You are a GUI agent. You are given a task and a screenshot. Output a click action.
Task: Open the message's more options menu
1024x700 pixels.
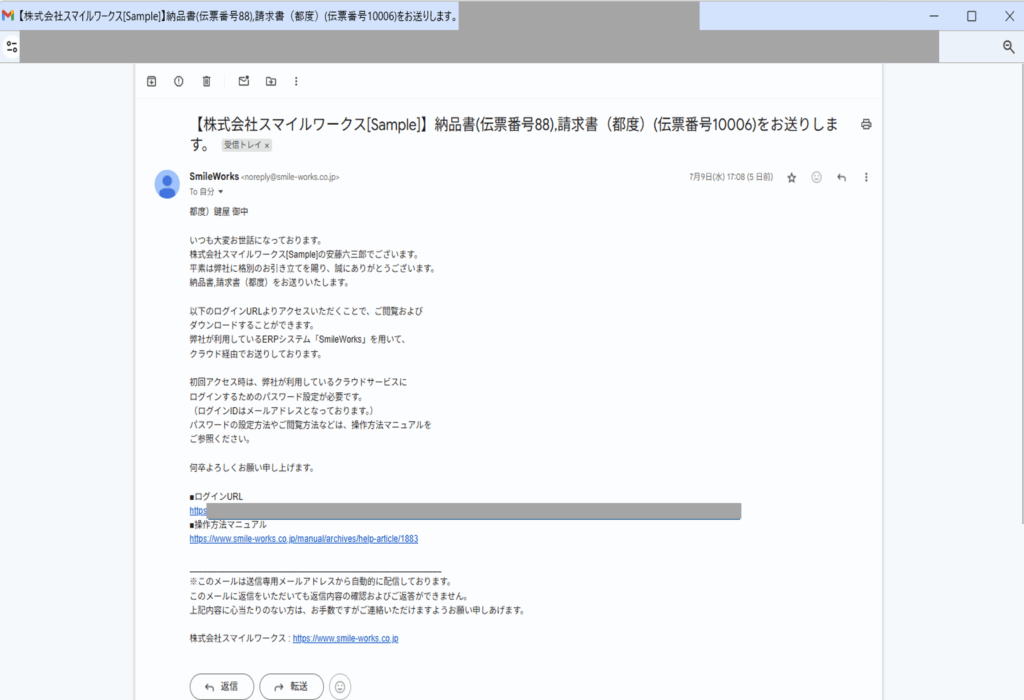pos(866,178)
